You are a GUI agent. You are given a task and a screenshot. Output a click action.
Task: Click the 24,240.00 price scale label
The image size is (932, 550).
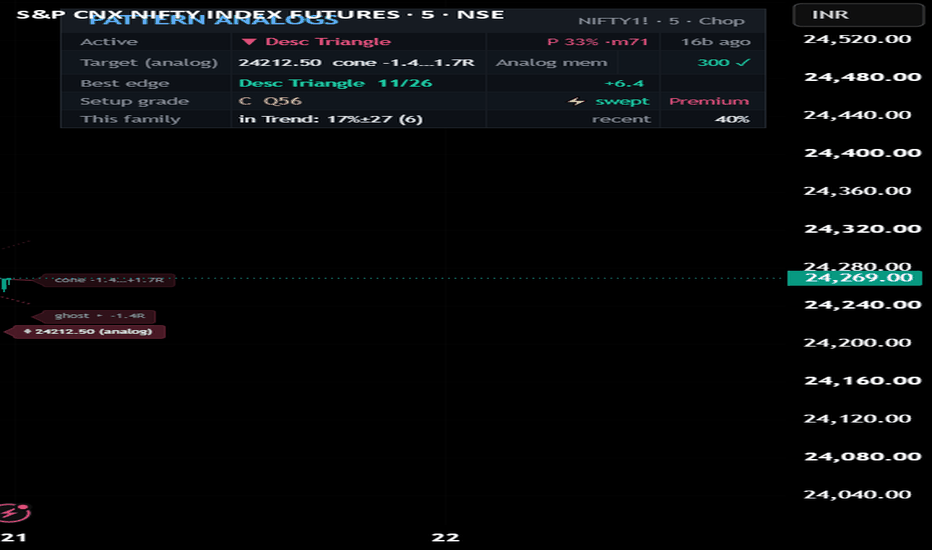click(x=862, y=305)
